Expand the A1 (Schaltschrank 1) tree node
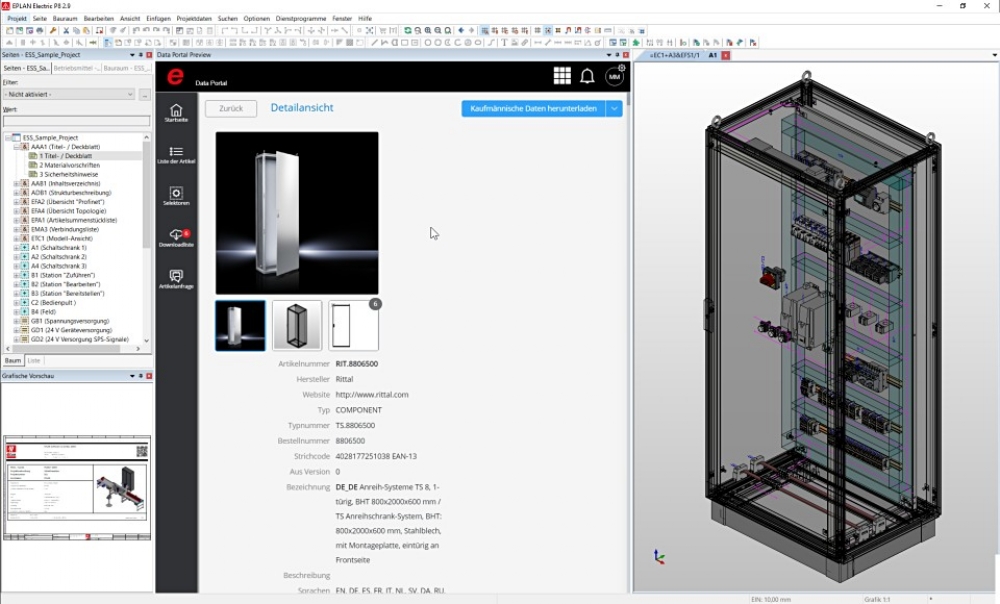Screen dimensions: 1000x604 15,247
